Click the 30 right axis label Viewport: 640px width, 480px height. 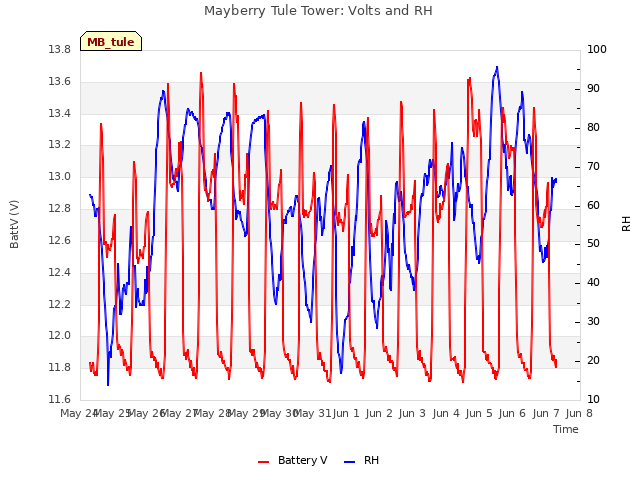click(593, 322)
